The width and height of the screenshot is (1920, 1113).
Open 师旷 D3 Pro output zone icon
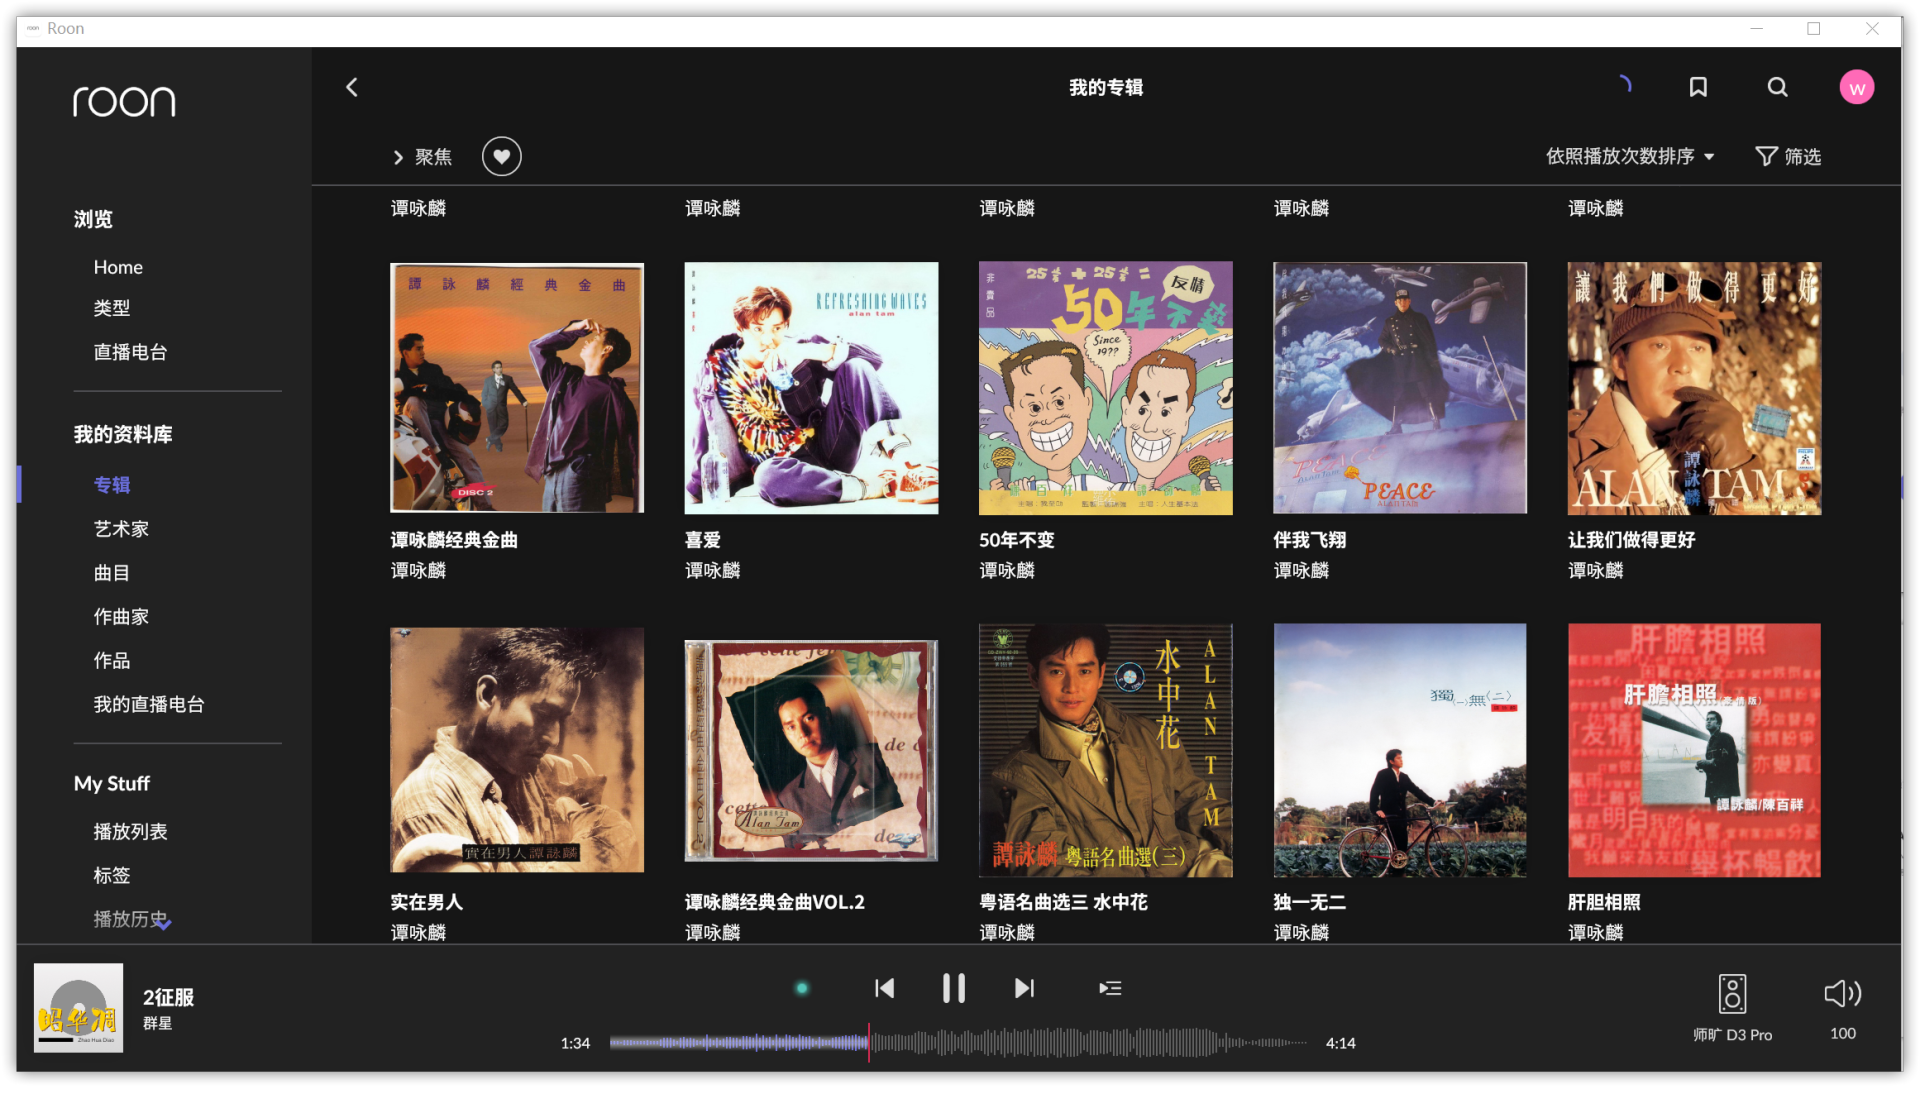(x=1732, y=994)
